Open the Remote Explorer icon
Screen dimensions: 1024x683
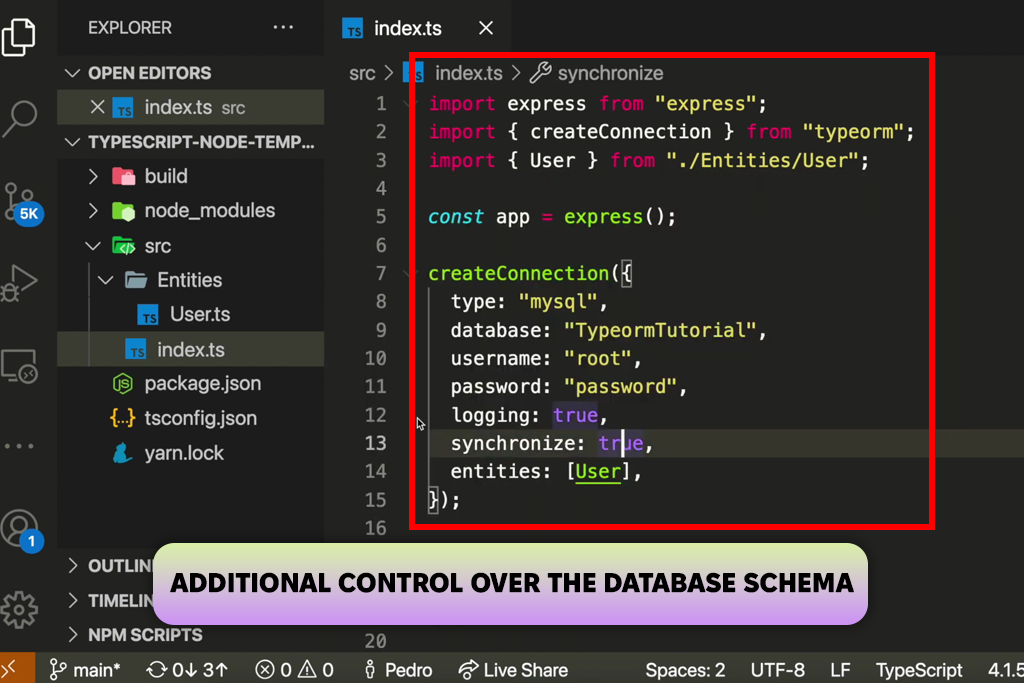pos(19,366)
